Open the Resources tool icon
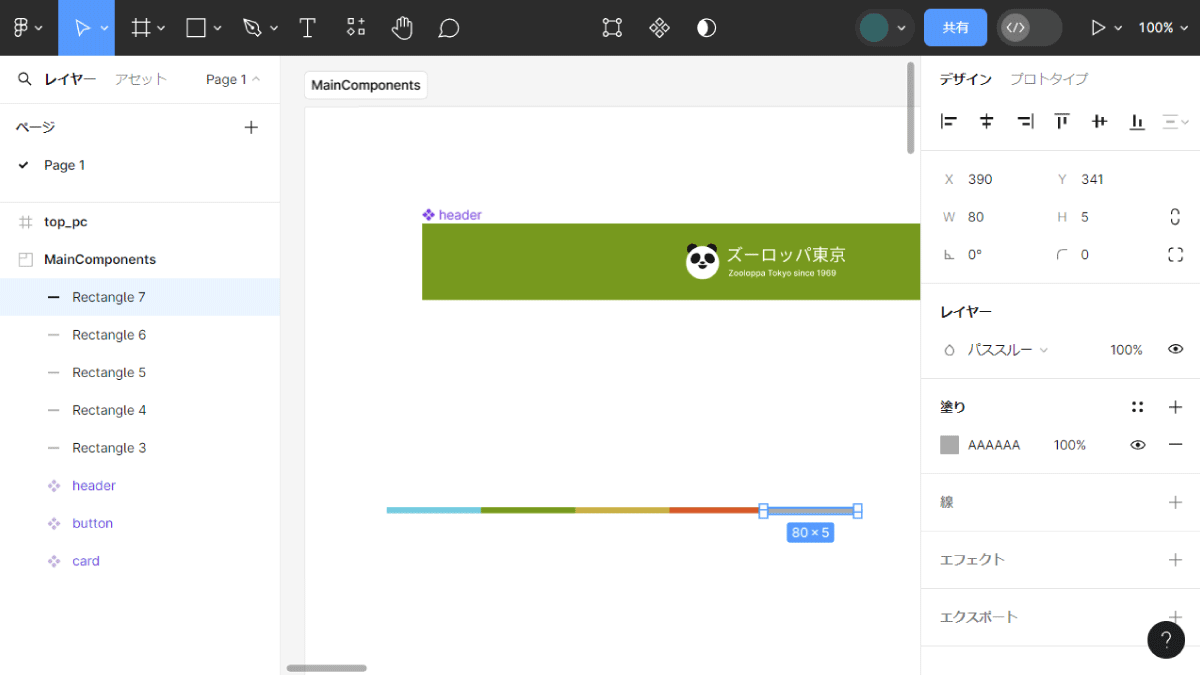 coord(355,28)
